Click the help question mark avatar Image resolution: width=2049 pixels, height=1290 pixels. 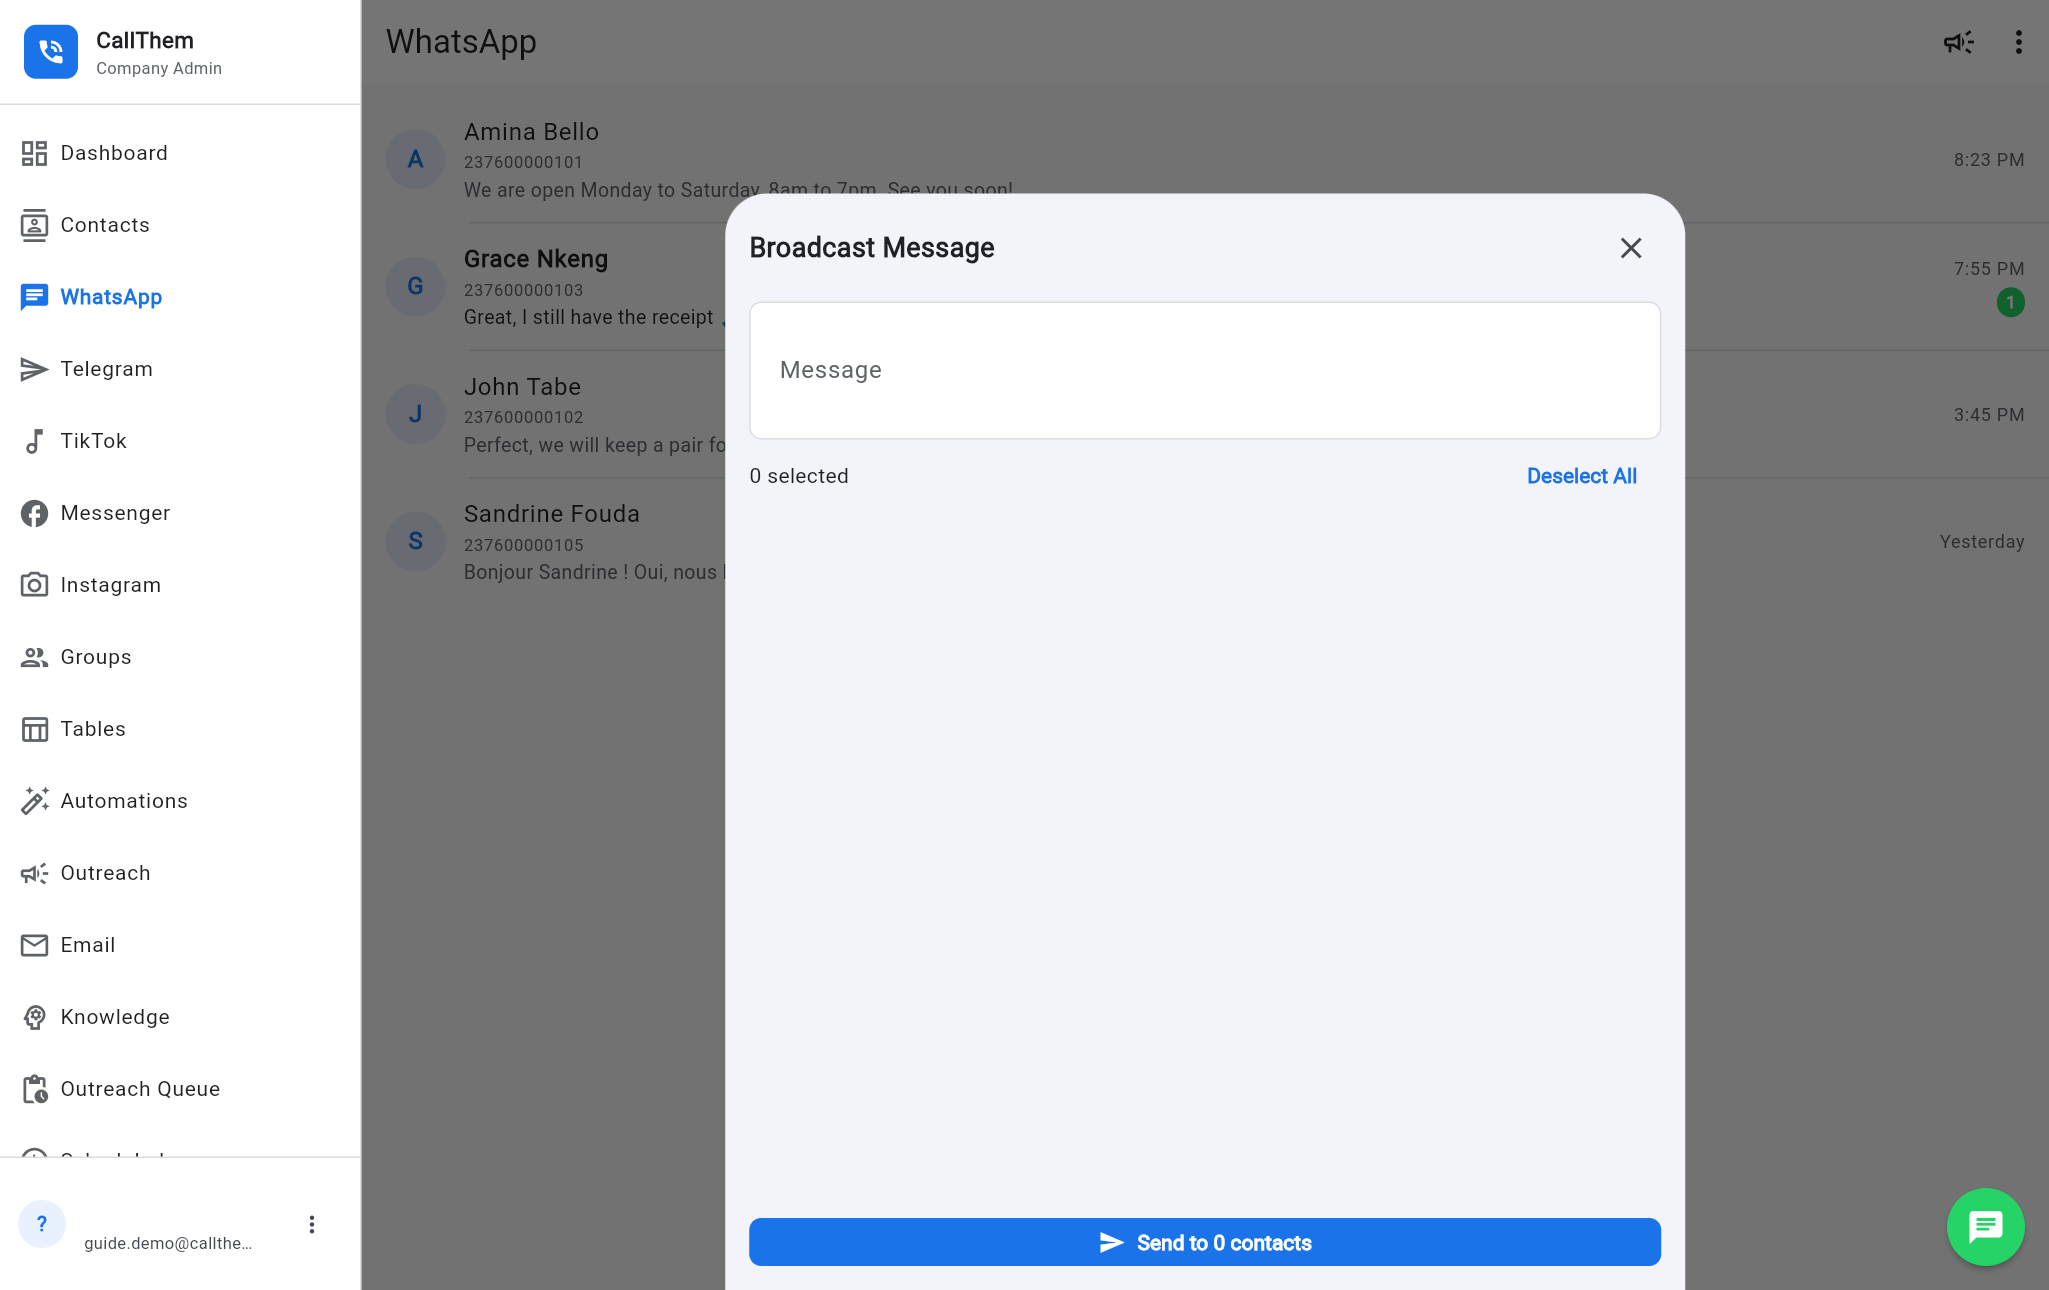[x=42, y=1224]
